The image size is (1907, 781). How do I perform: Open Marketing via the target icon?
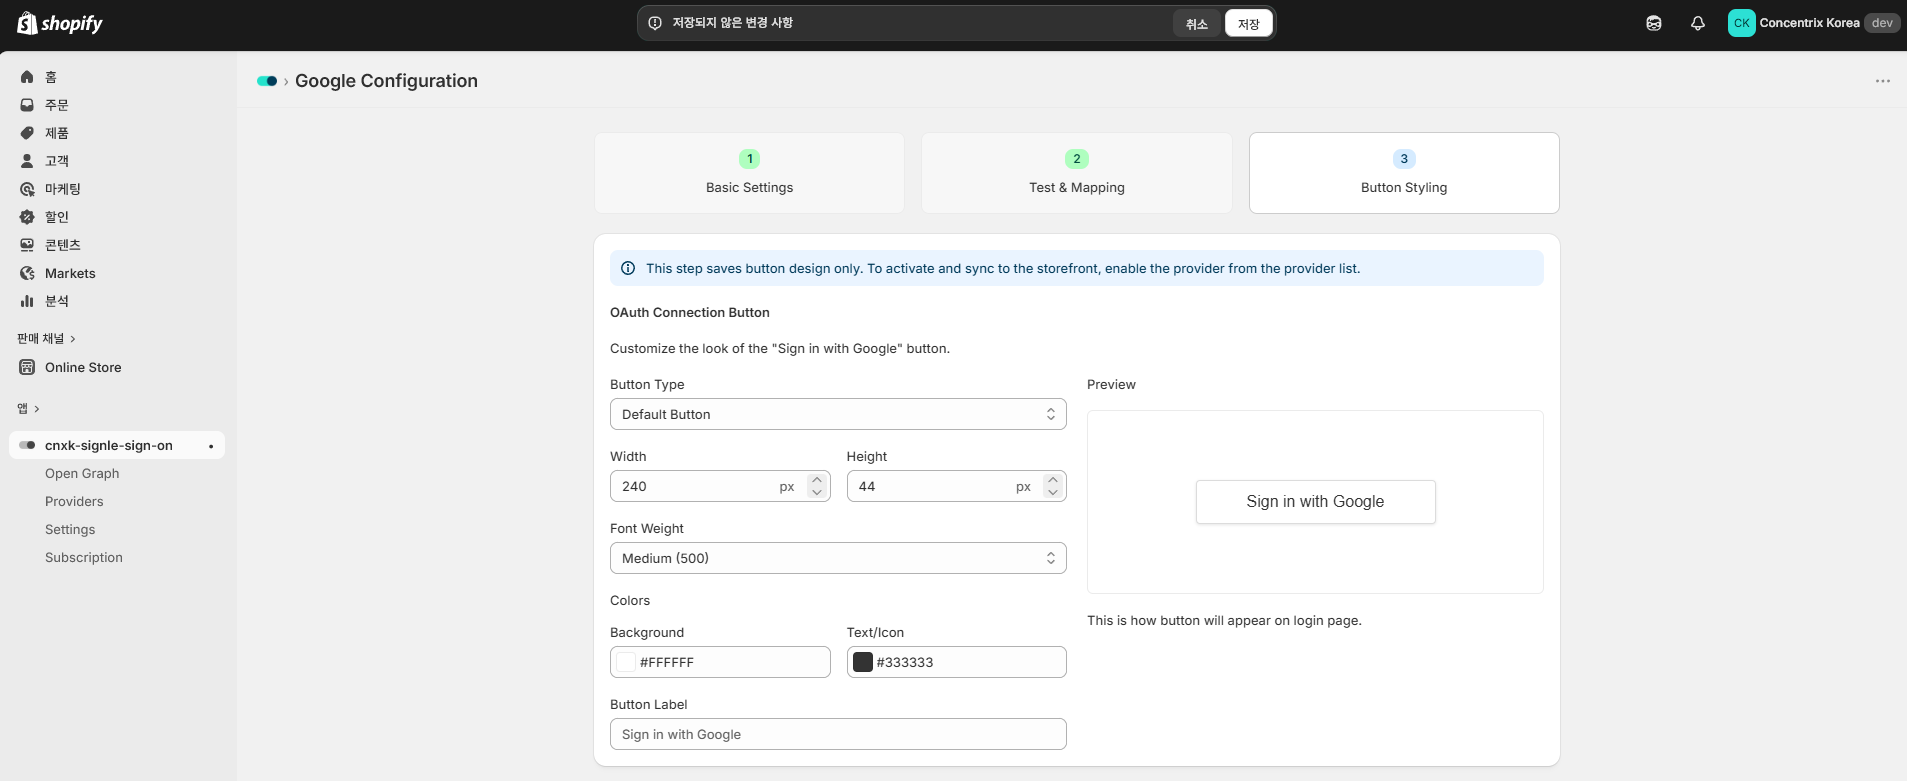pos(27,189)
